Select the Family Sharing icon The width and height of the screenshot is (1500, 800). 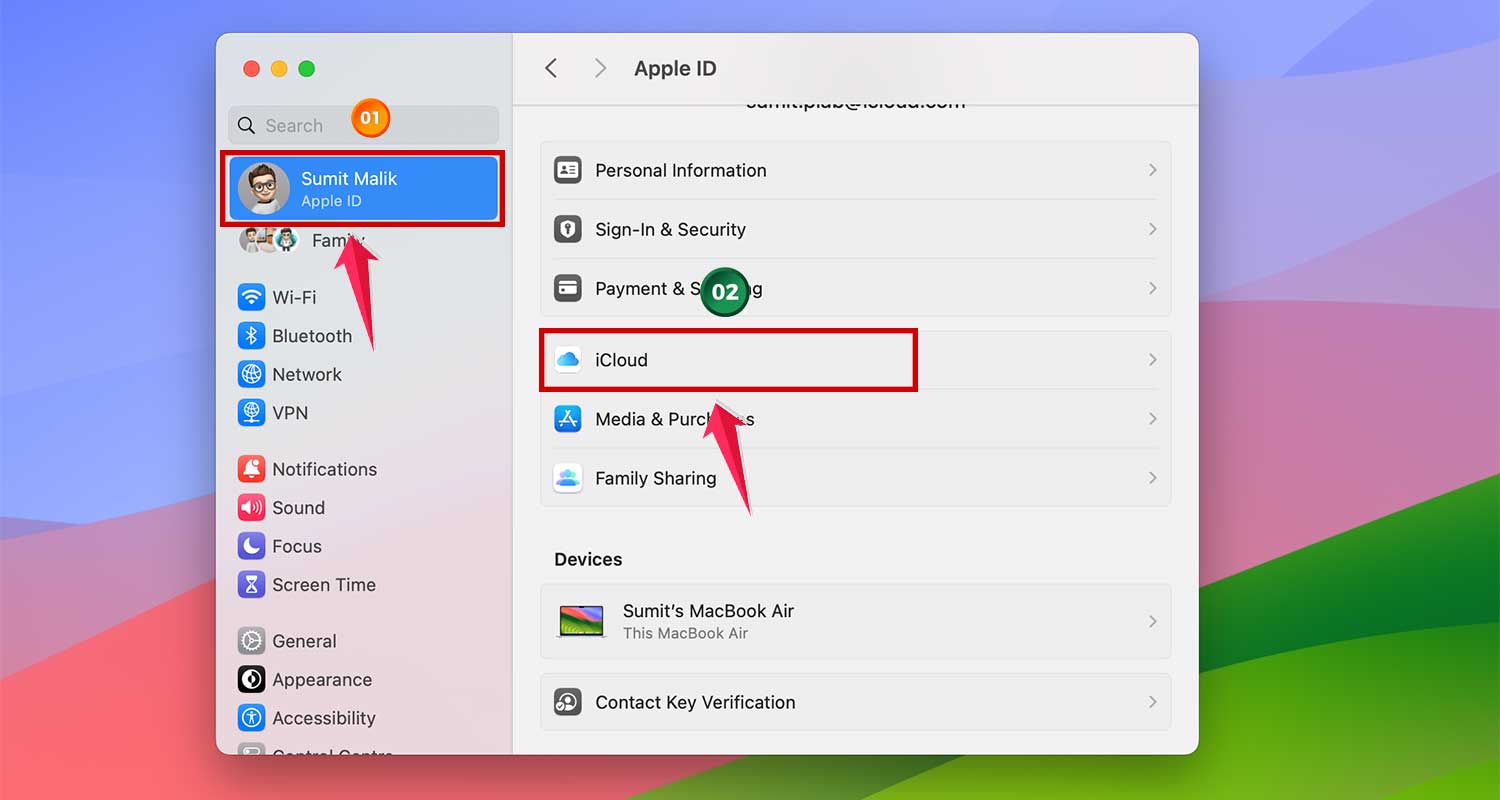point(568,478)
